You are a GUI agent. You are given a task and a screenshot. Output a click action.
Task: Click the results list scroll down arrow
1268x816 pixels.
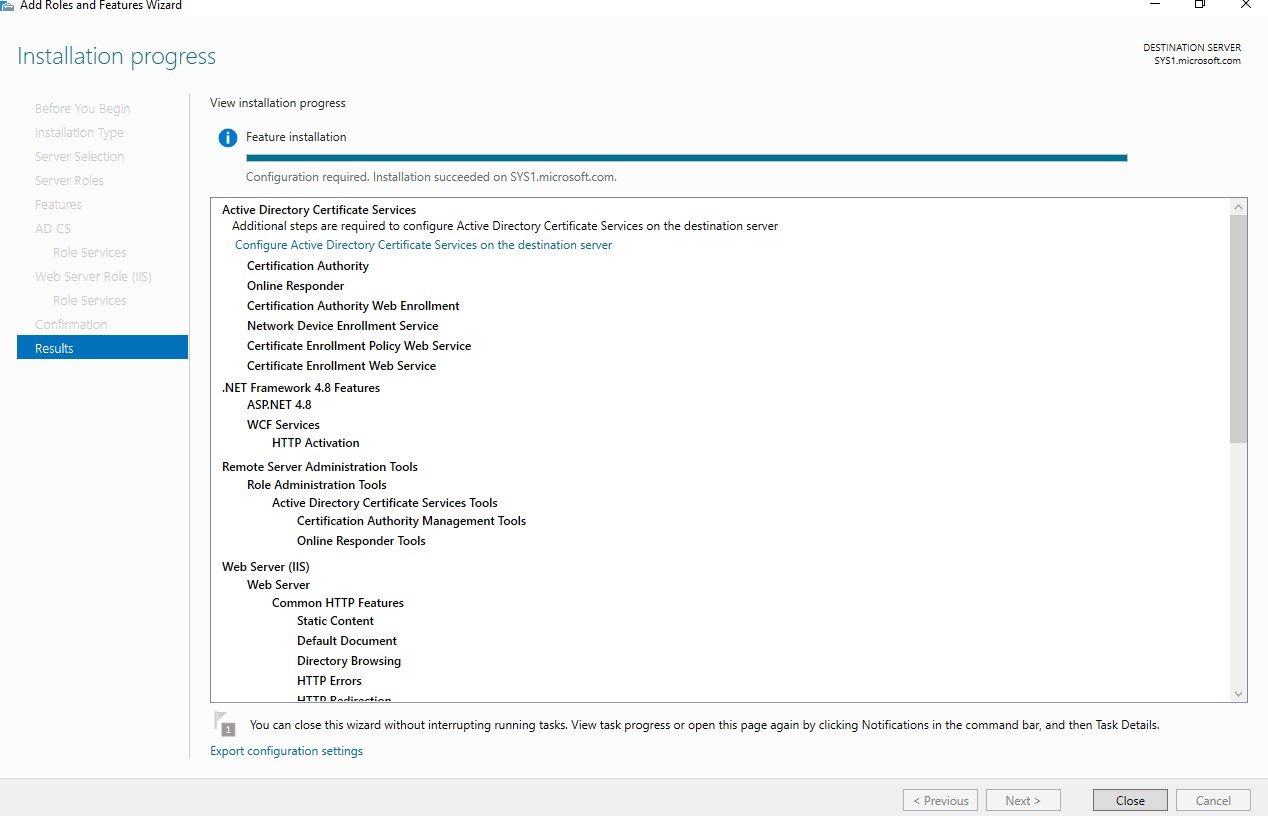click(x=1239, y=693)
